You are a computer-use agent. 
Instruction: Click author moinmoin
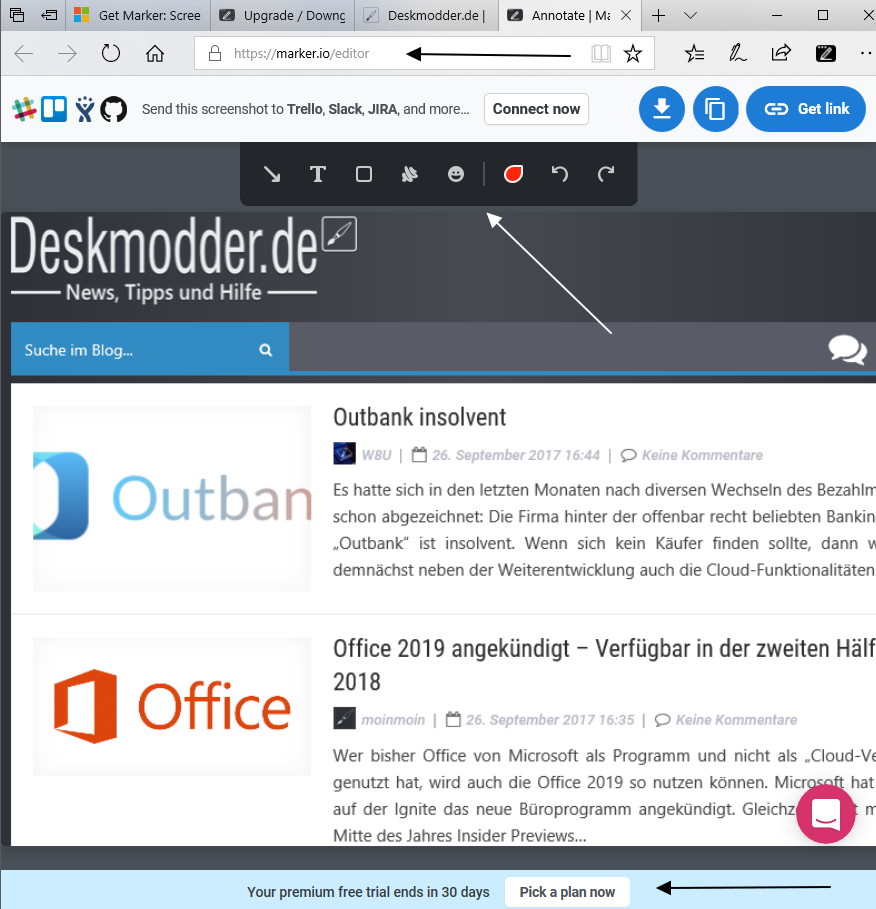pos(393,720)
